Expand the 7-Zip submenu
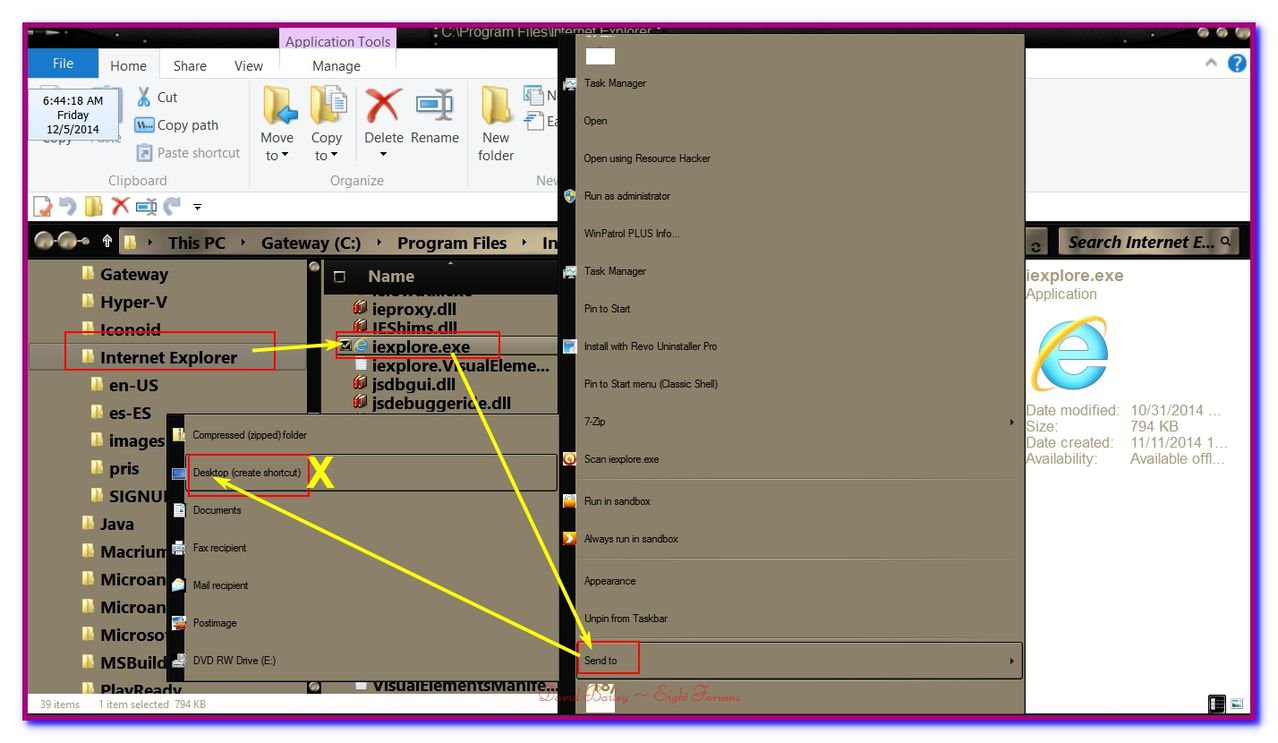Viewport: 1278px width, 743px height. (1011, 422)
